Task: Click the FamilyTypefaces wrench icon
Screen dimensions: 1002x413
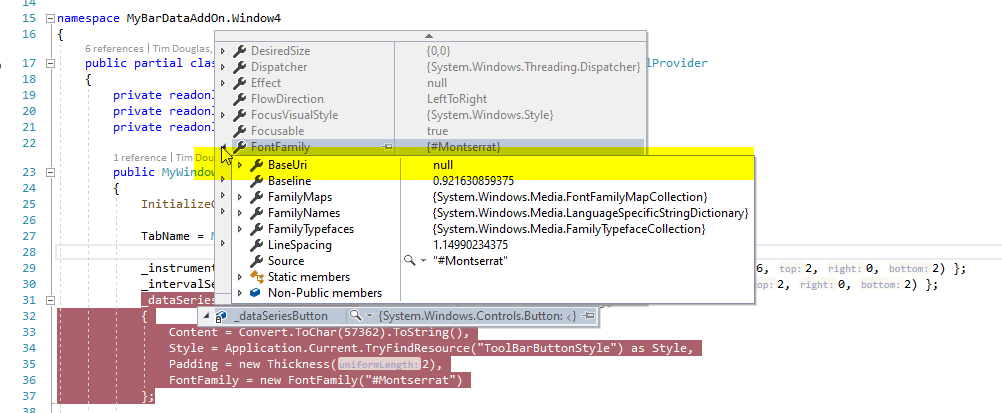Action: [x=256, y=229]
